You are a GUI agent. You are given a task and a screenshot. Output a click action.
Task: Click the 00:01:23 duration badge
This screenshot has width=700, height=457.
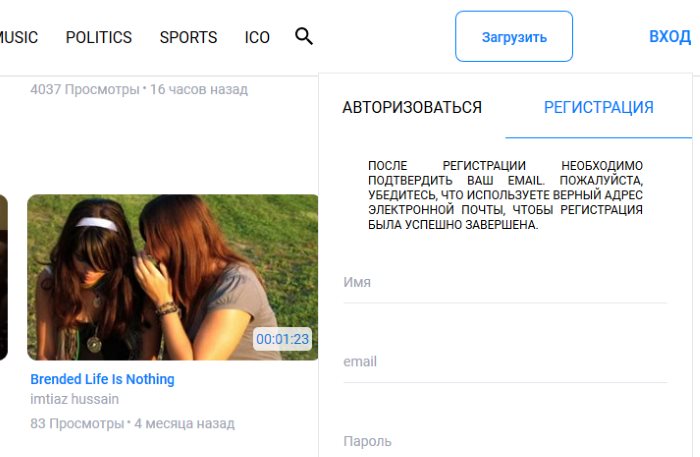[283, 339]
